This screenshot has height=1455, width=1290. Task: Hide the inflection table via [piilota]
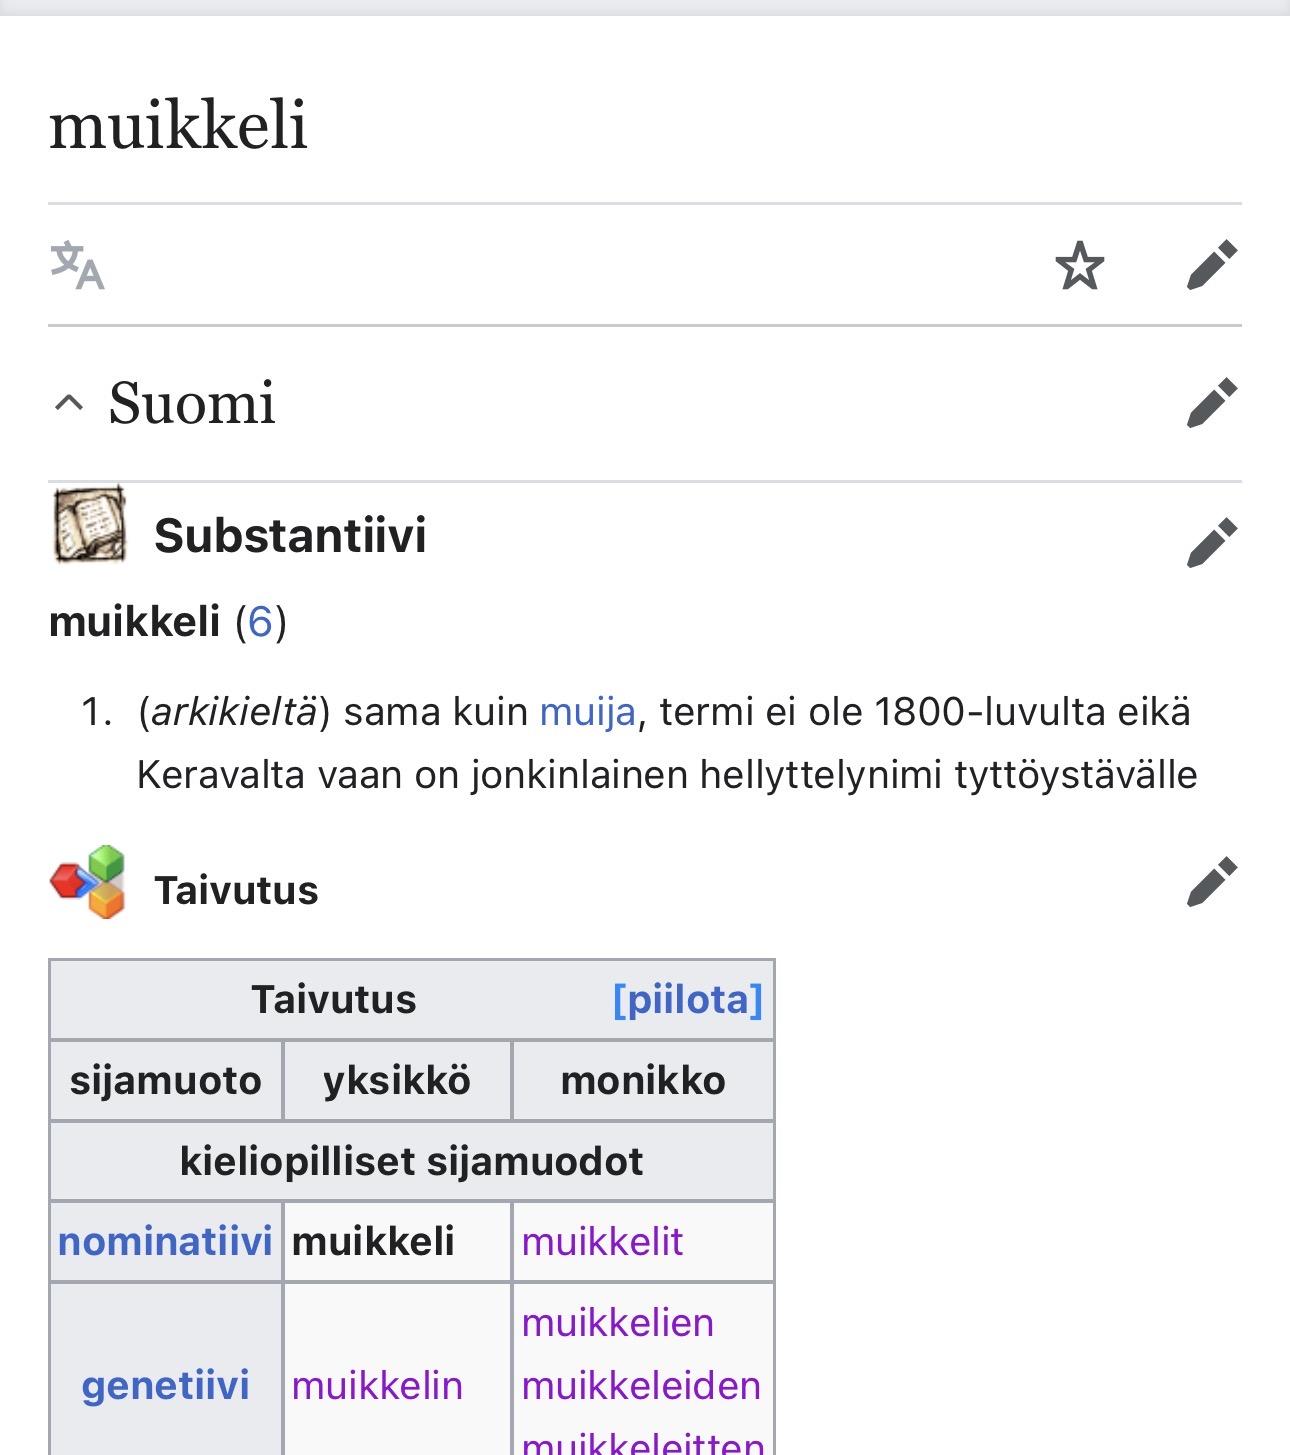(688, 999)
